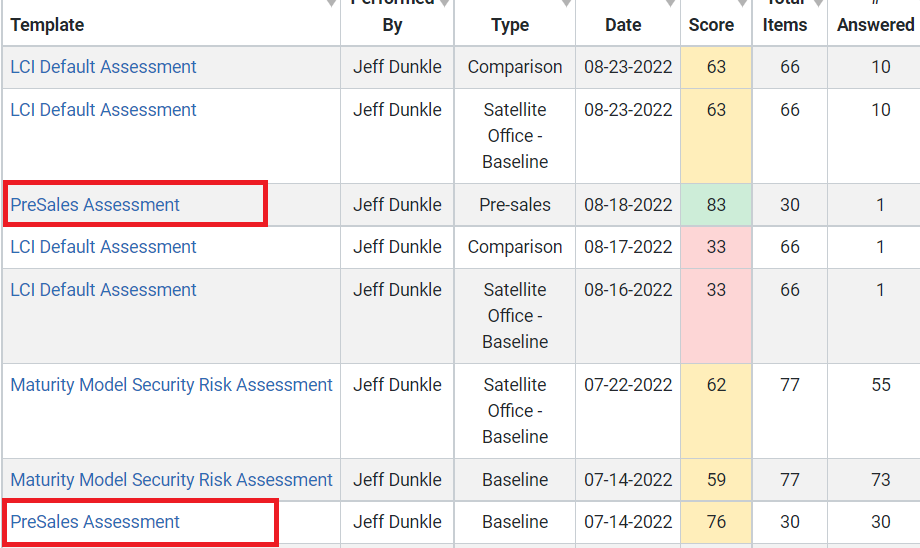
Task: Click the Pre-sales type cell
Action: tap(515, 205)
